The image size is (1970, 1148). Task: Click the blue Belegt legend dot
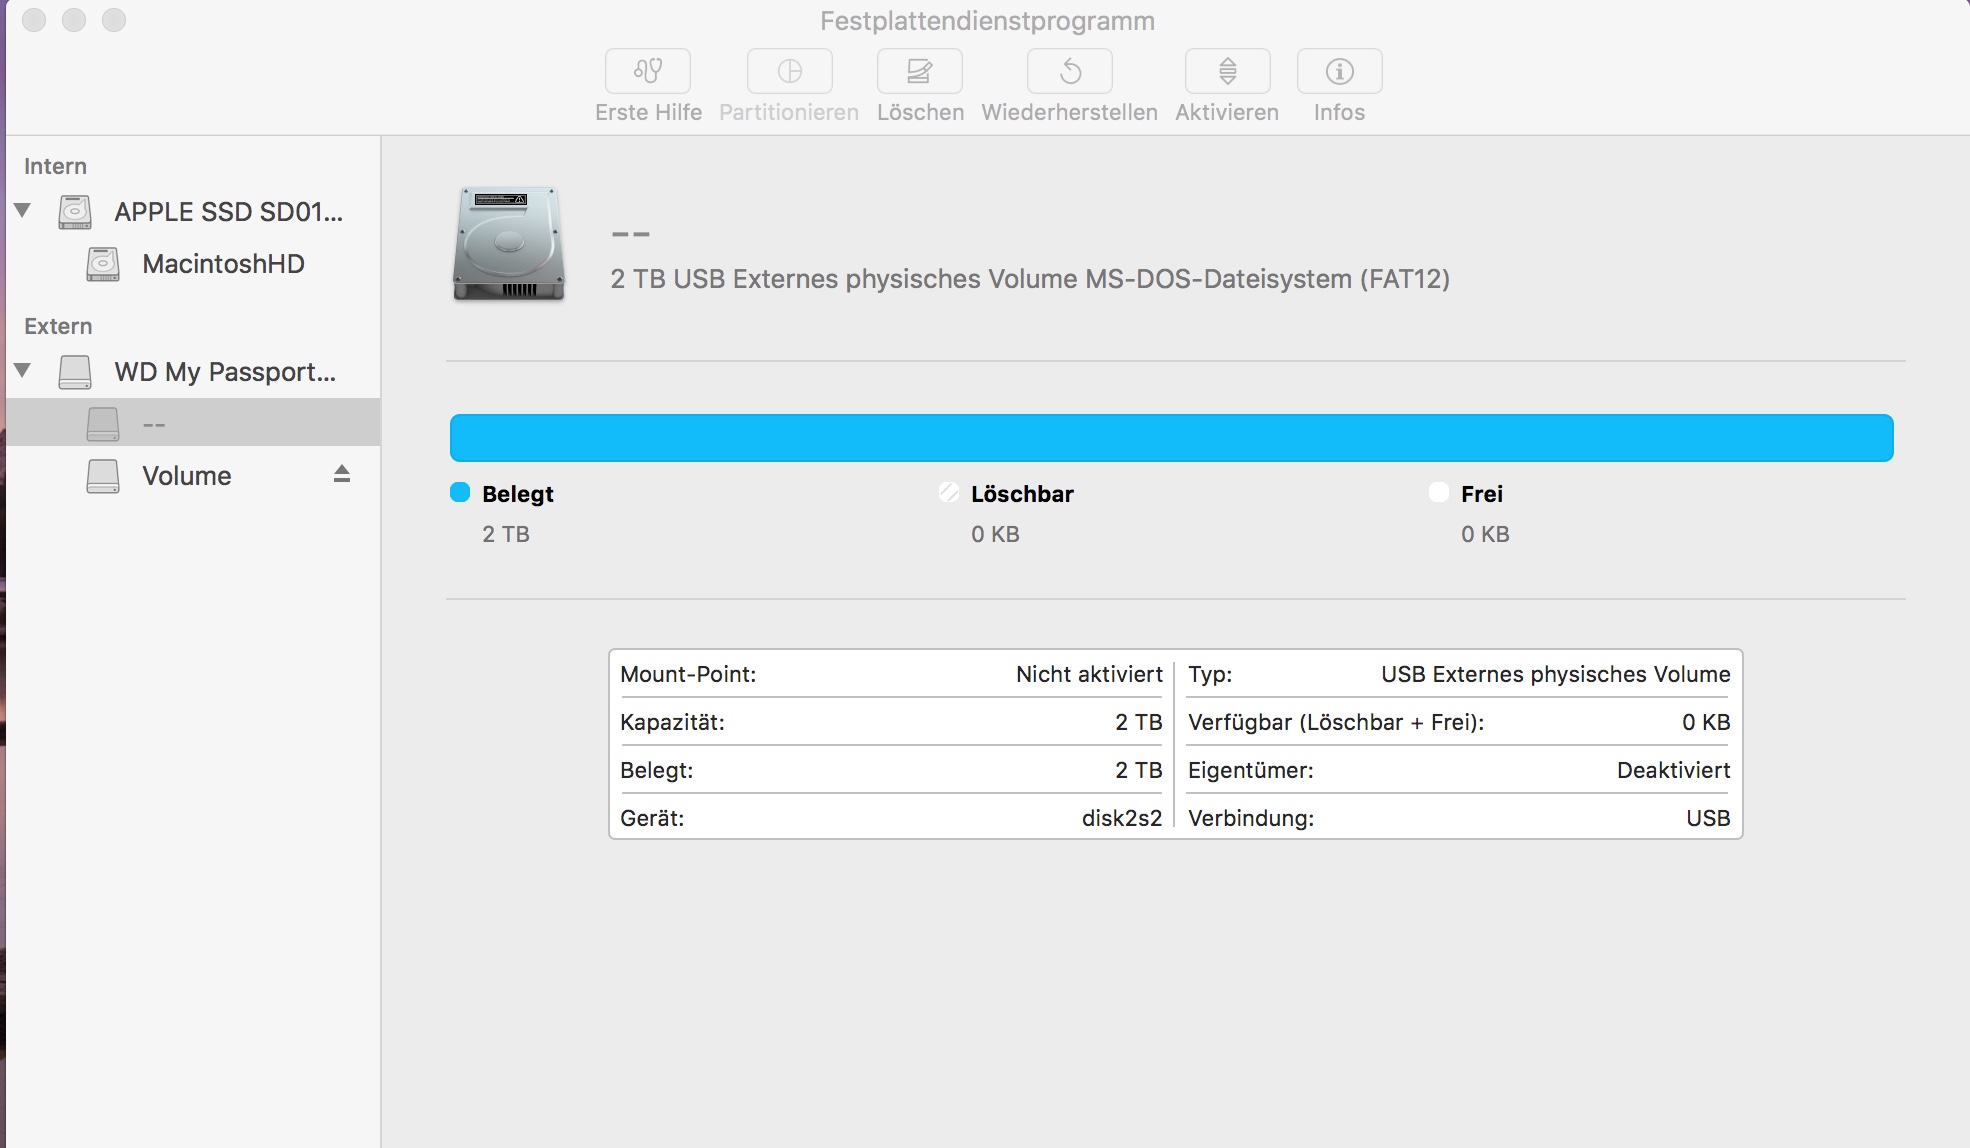tap(460, 492)
